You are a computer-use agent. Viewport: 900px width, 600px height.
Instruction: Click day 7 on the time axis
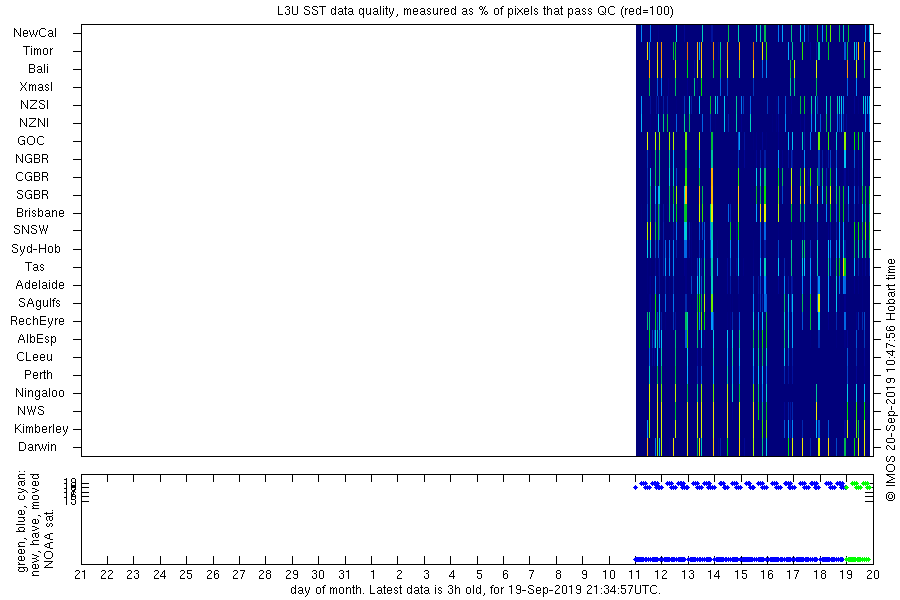point(532,575)
